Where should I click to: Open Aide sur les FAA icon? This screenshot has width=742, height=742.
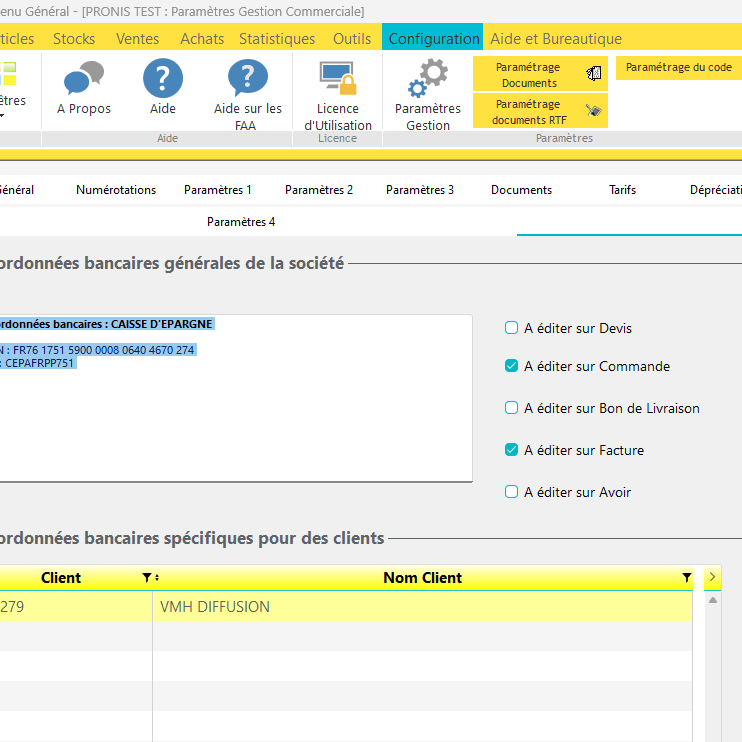tap(248, 78)
